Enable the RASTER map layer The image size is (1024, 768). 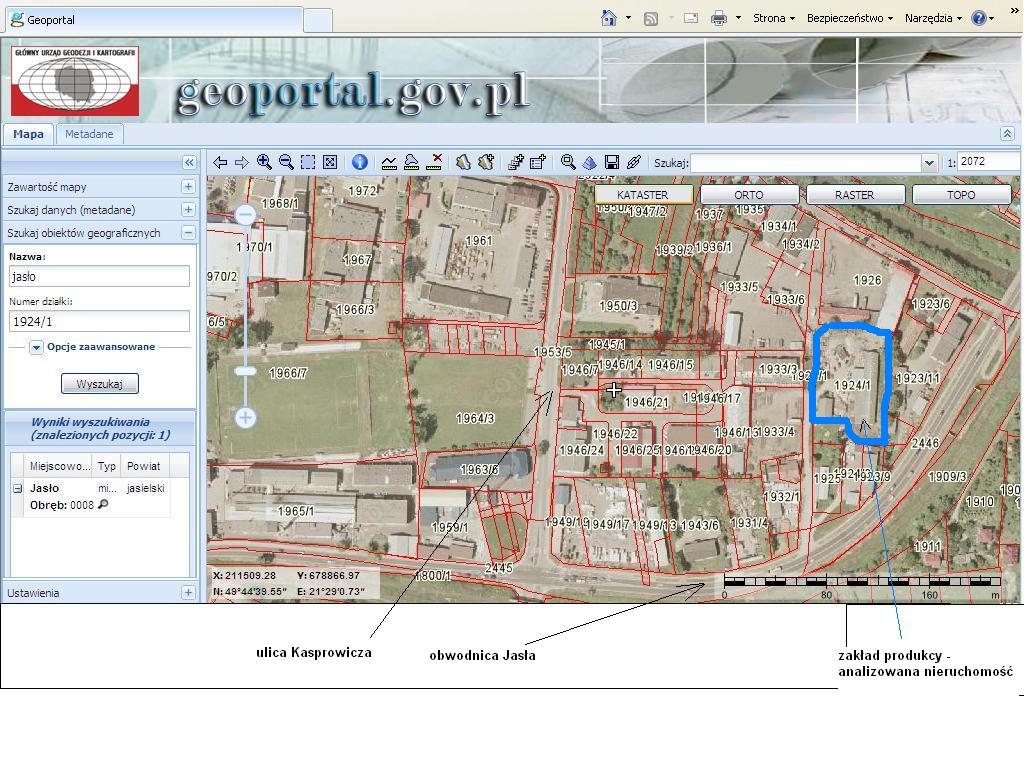click(854, 195)
